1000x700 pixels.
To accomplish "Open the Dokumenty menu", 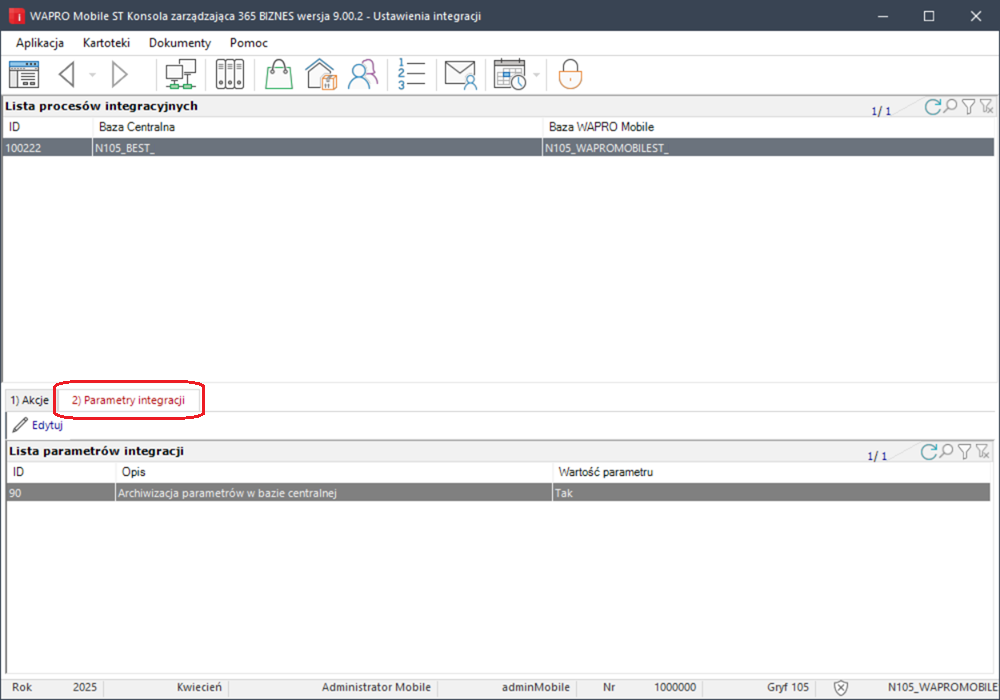I will click(180, 43).
